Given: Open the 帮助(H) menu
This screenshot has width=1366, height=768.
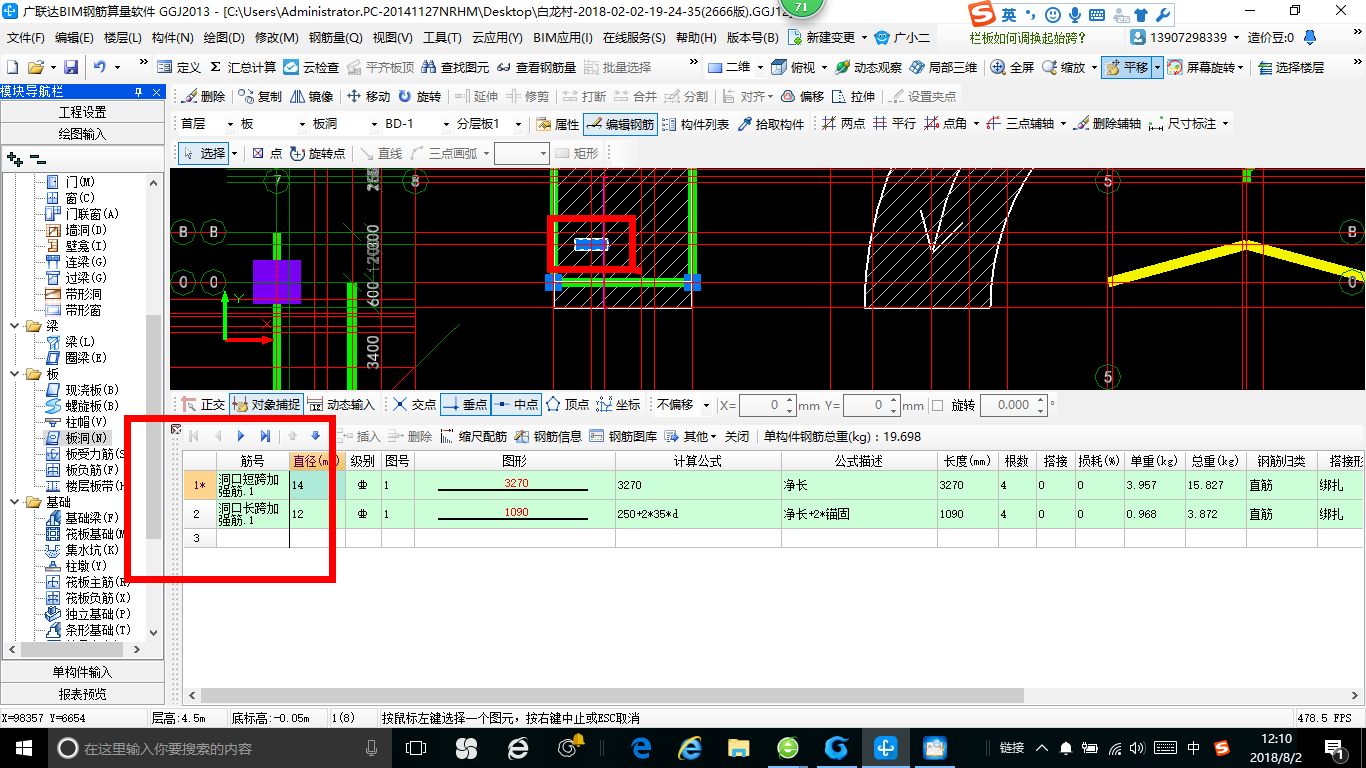Looking at the screenshot, I should click(x=696, y=37).
